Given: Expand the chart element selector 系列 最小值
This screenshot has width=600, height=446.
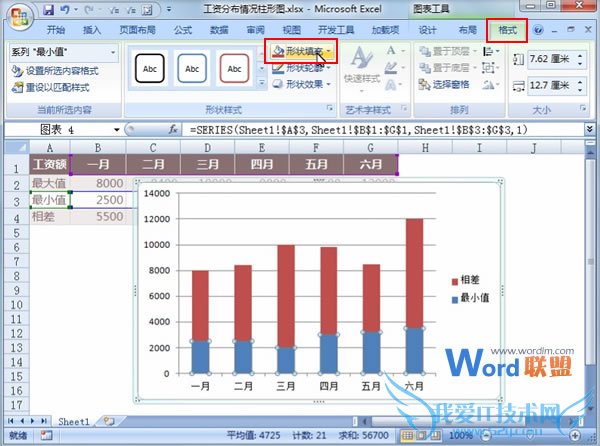Looking at the screenshot, I should coord(113,52).
